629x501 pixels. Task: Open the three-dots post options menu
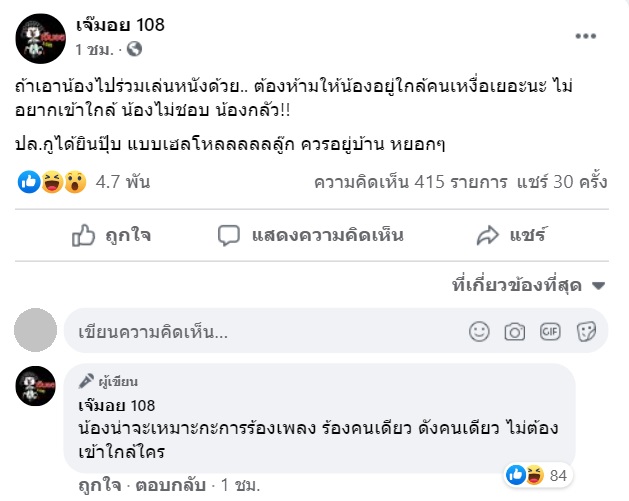click(585, 36)
